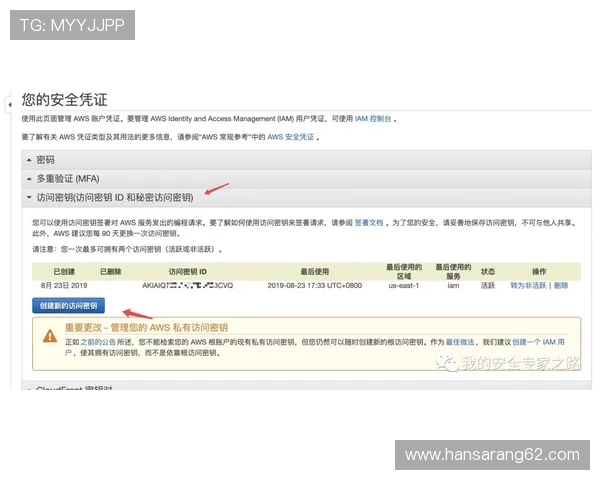Open the AWS 安全凭证 link
Screen dimensions: 600x480
point(290,137)
